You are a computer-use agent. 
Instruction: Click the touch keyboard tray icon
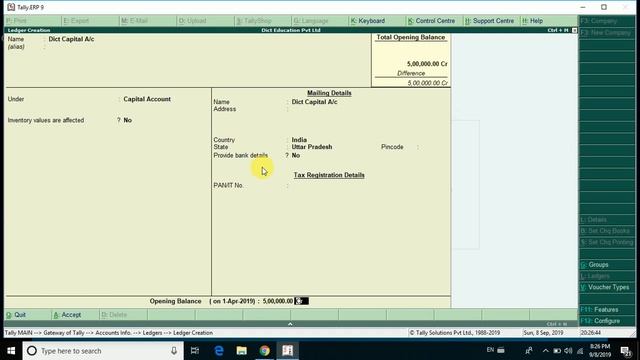[501, 350]
